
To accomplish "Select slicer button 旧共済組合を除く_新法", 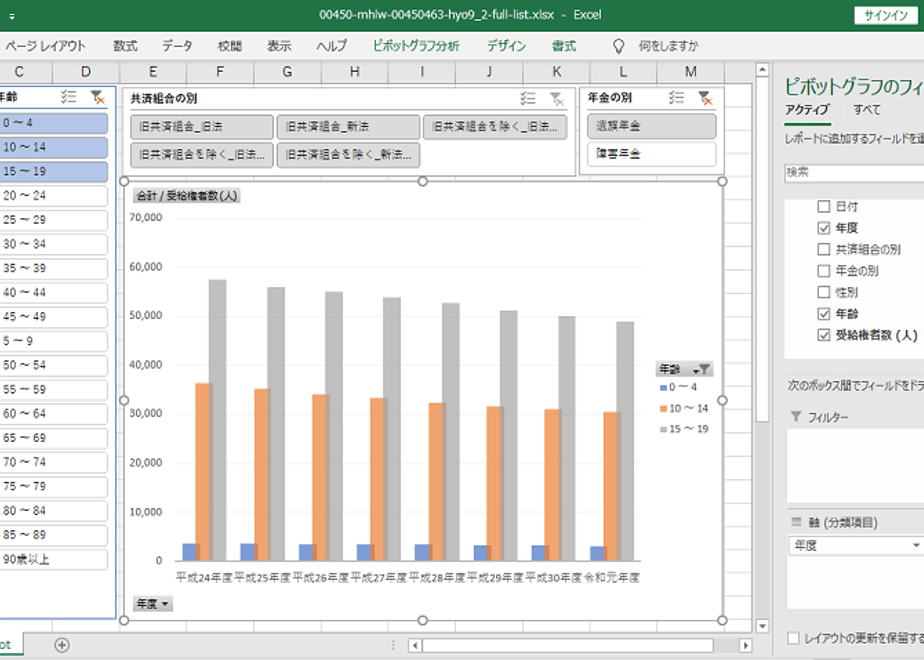I will 348,155.
